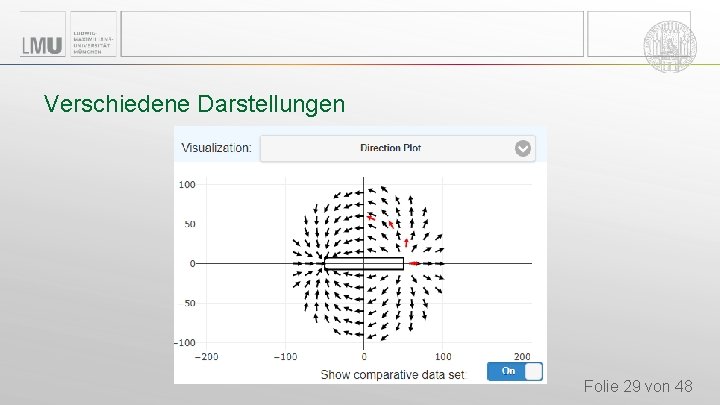The width and height of the screenshot is (720, 405).
Task: Click the university seal emblem
Action: [670, 46]
